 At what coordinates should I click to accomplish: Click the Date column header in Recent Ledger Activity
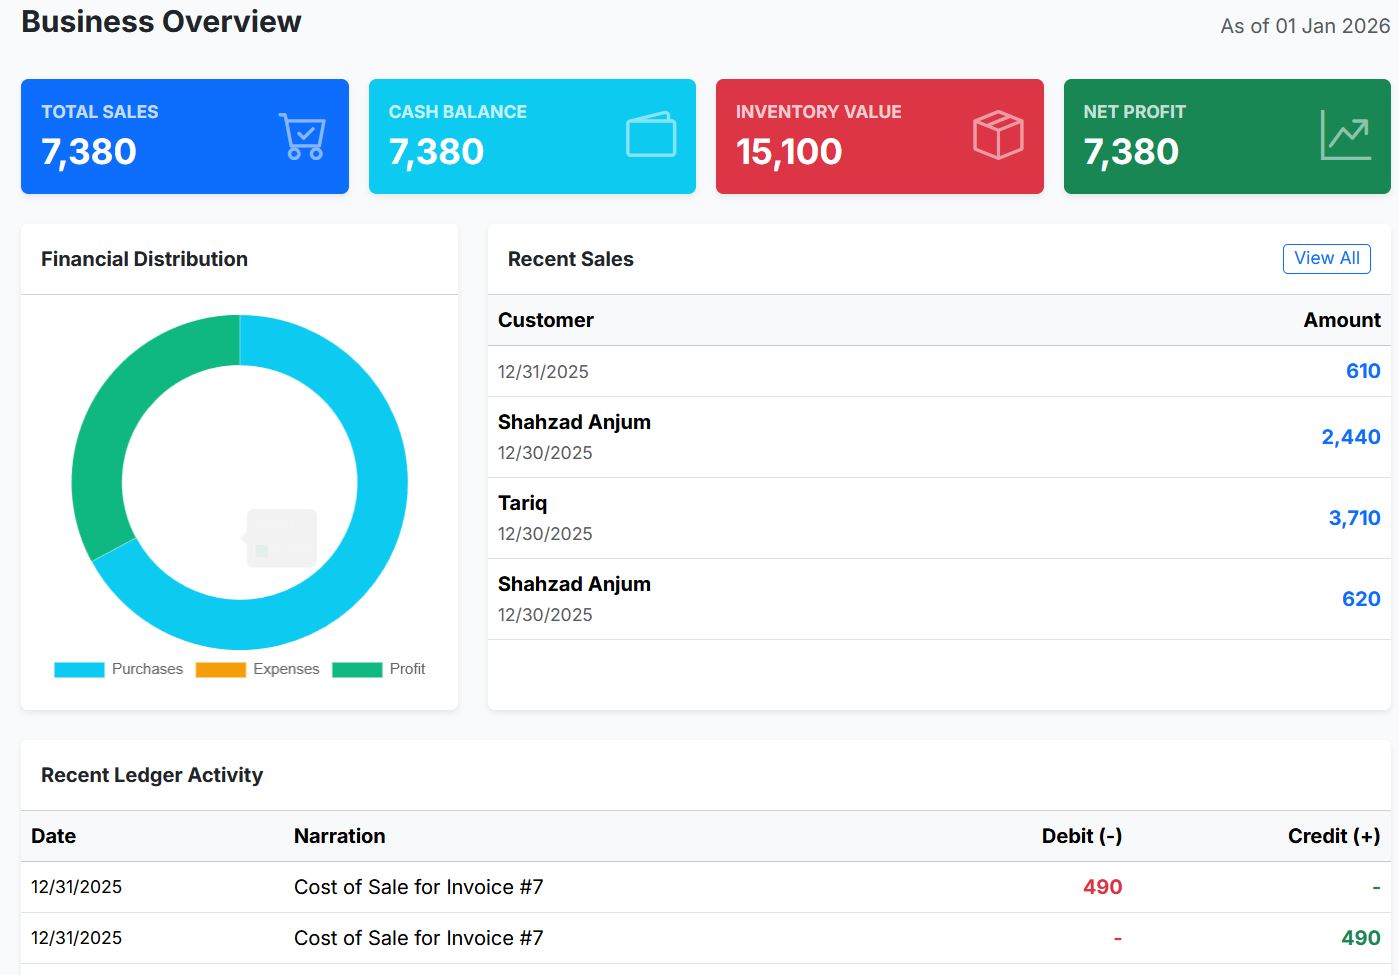(53, 836)
